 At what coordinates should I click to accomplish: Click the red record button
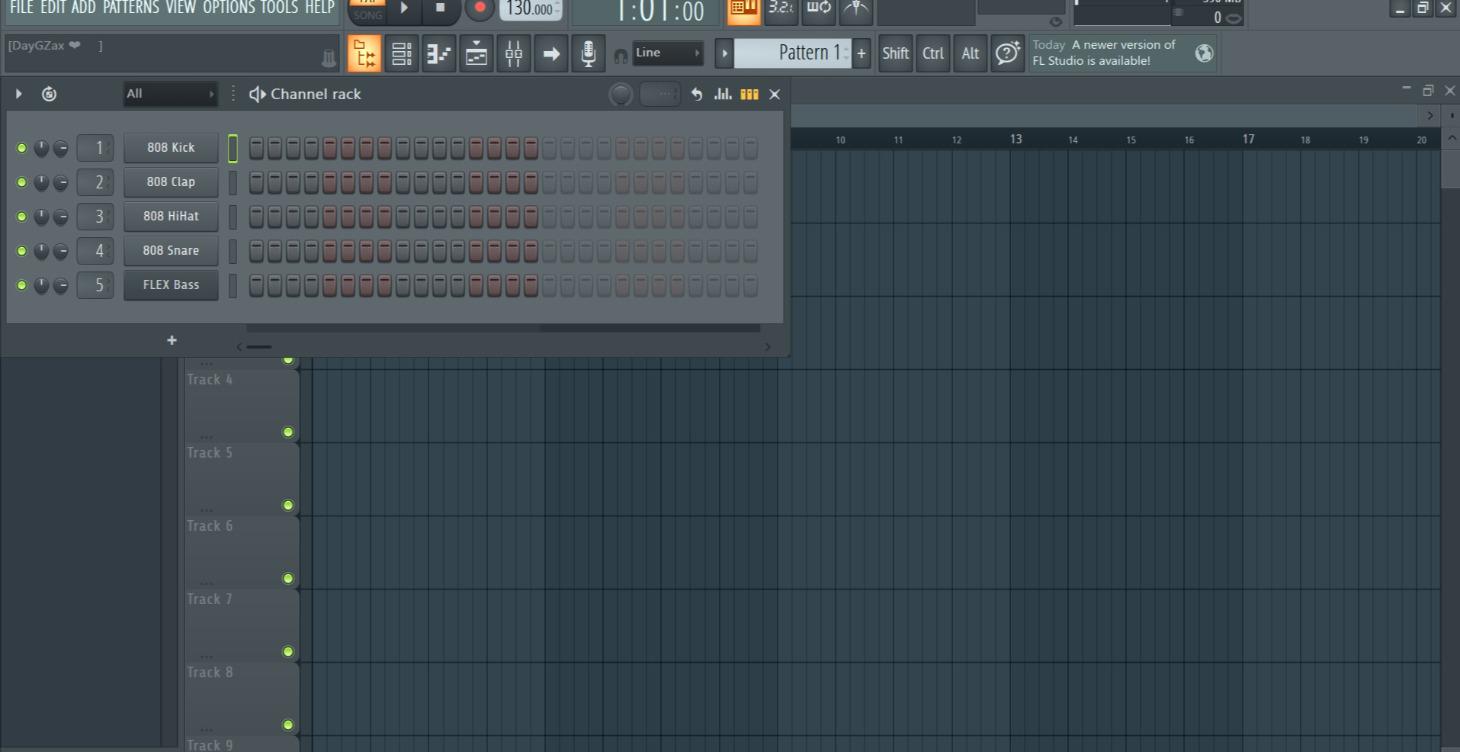tap(480, 8)
